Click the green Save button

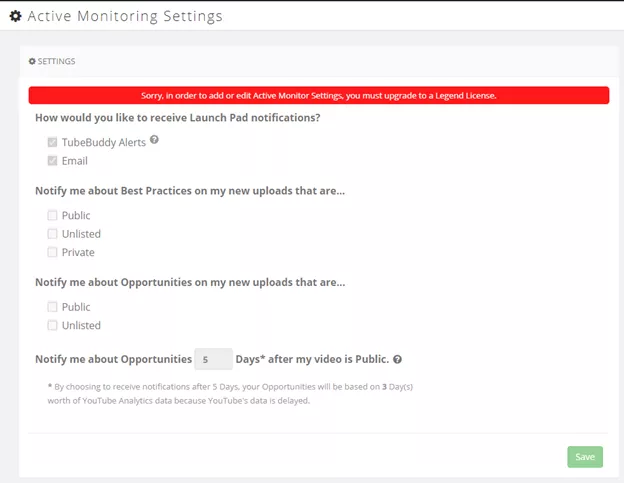pyautogui.click(x=585, y=457)
